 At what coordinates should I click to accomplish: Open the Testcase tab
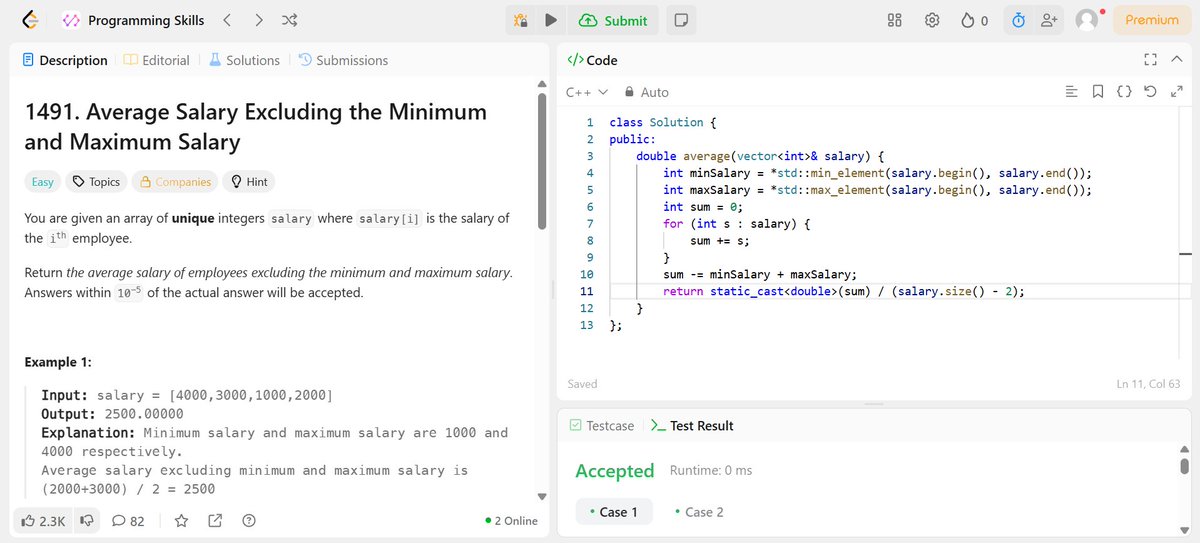click(601, 426)
